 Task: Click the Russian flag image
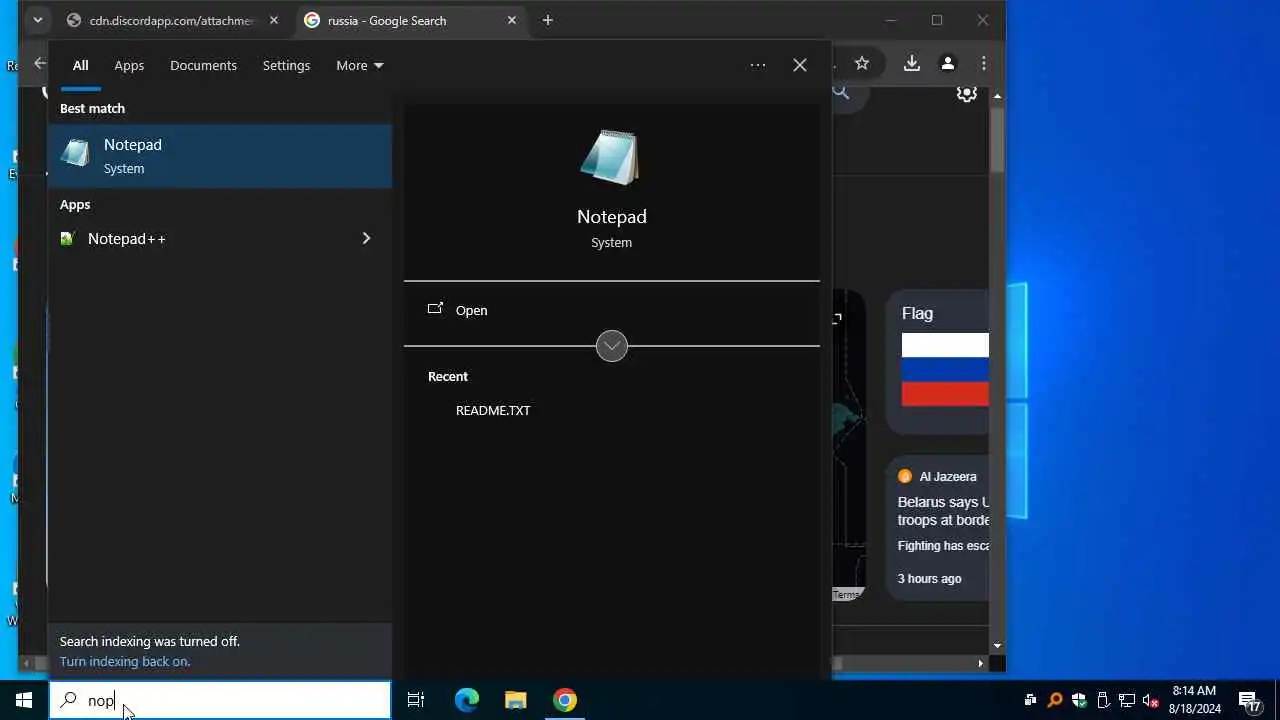(945, 370)
